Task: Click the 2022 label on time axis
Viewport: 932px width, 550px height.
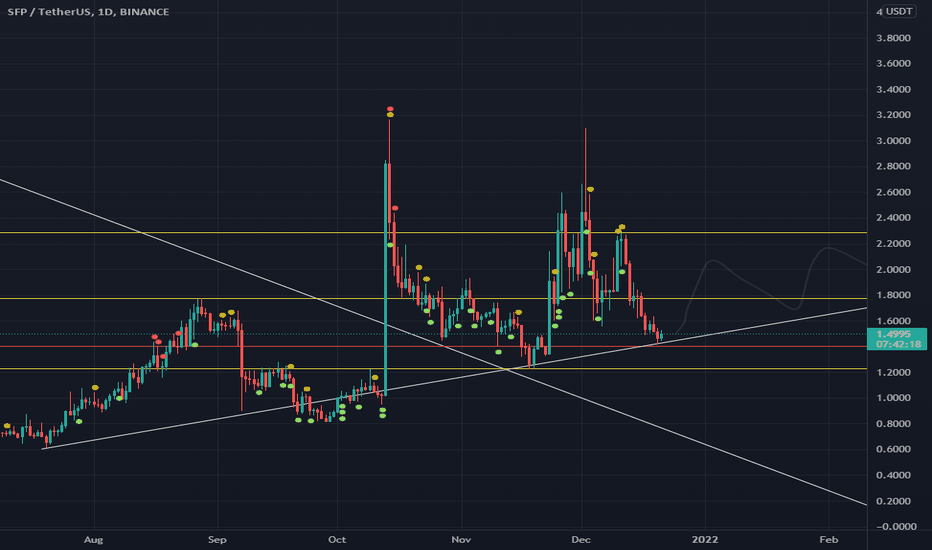Action: (x=705, y=540)
